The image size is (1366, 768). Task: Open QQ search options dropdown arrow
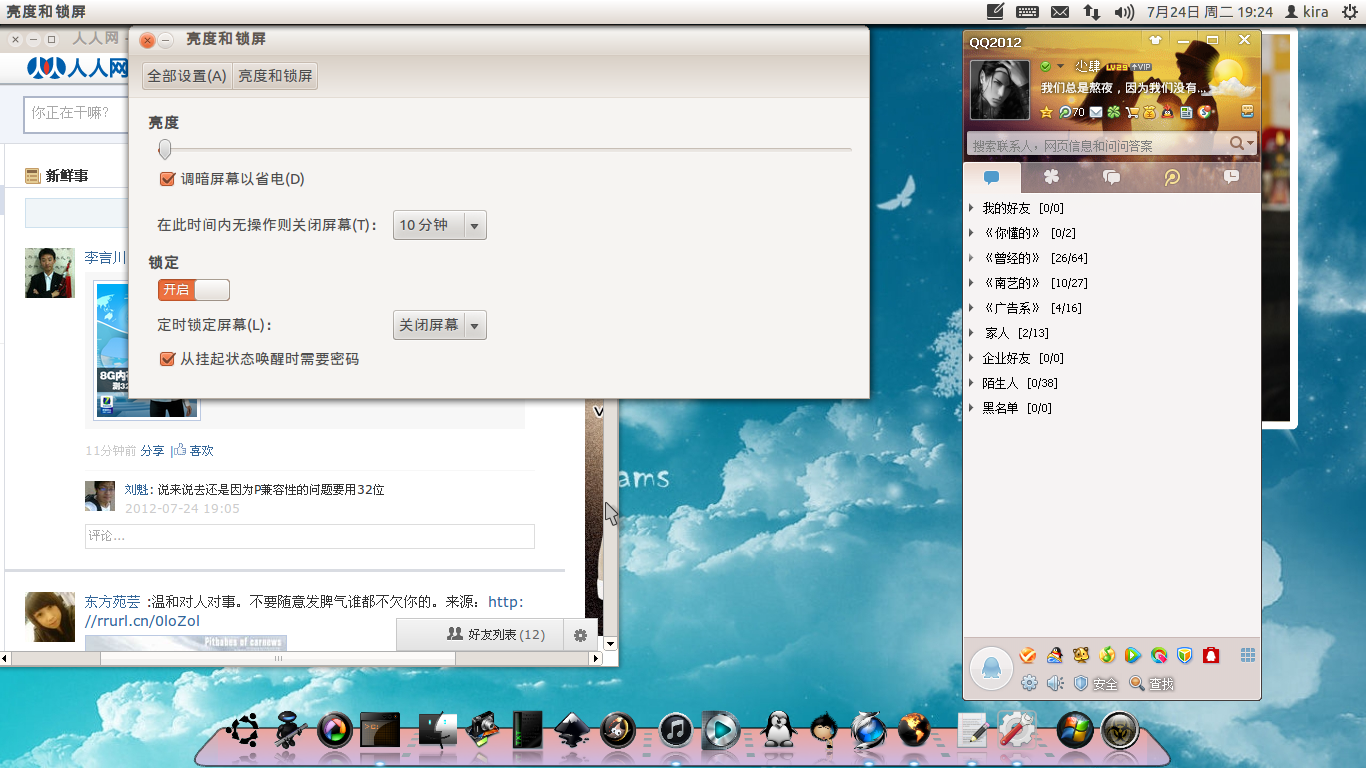coord(1250,144)
